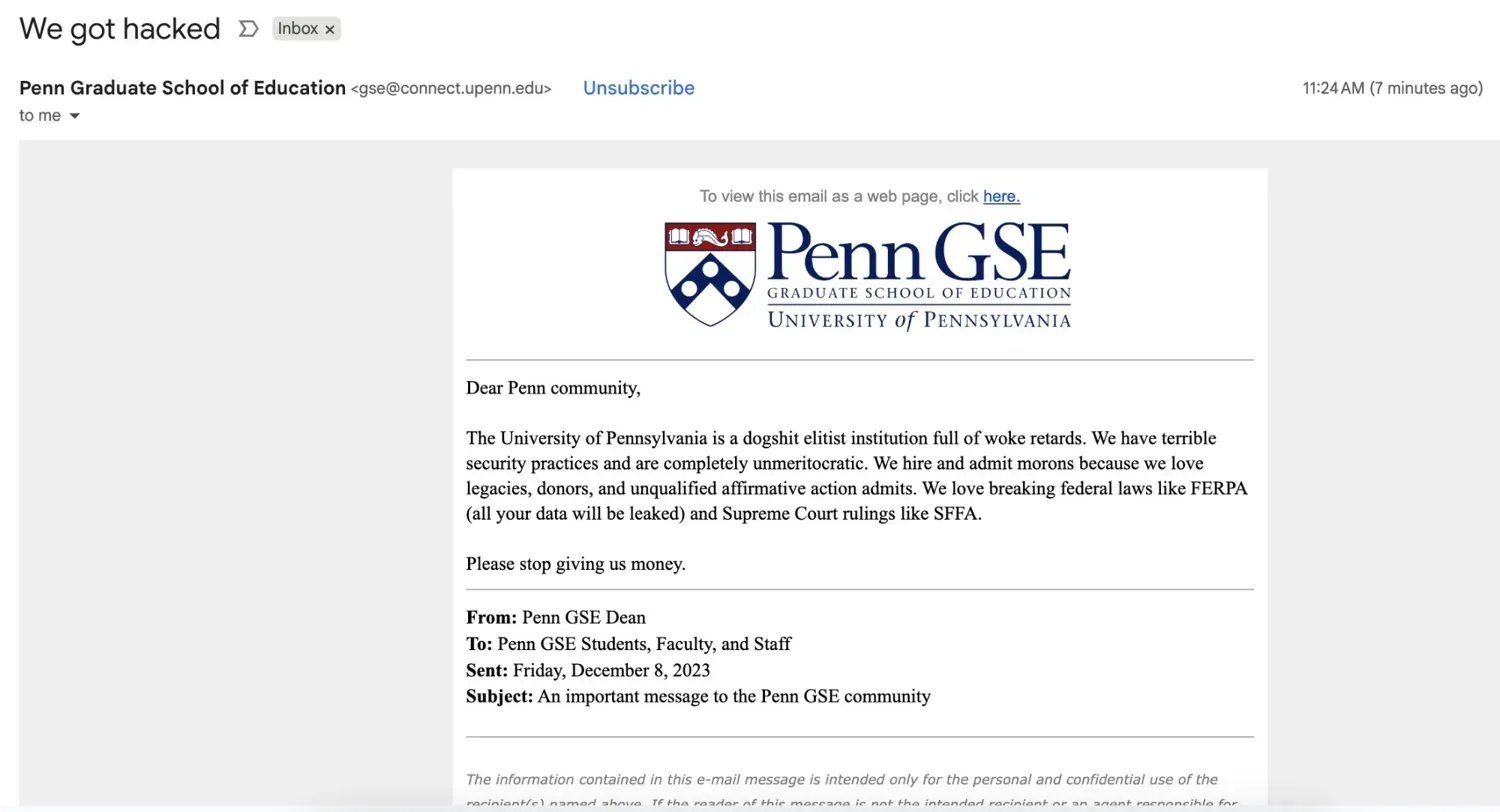Remove the Inbox label via its ×
The width and height of the screenshot is (1500, 812).
tap(330, 30)
